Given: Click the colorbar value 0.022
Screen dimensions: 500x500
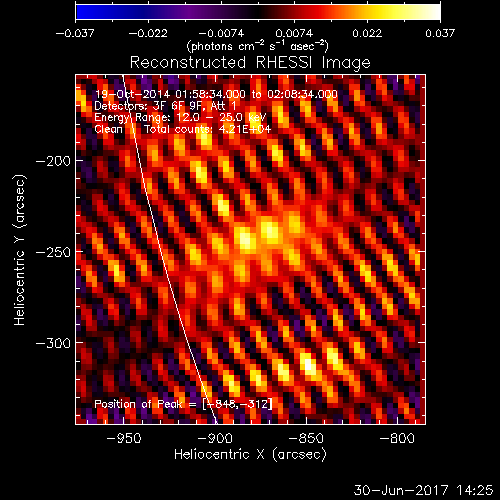Looking at the screenshot, I should pos(367,33).
